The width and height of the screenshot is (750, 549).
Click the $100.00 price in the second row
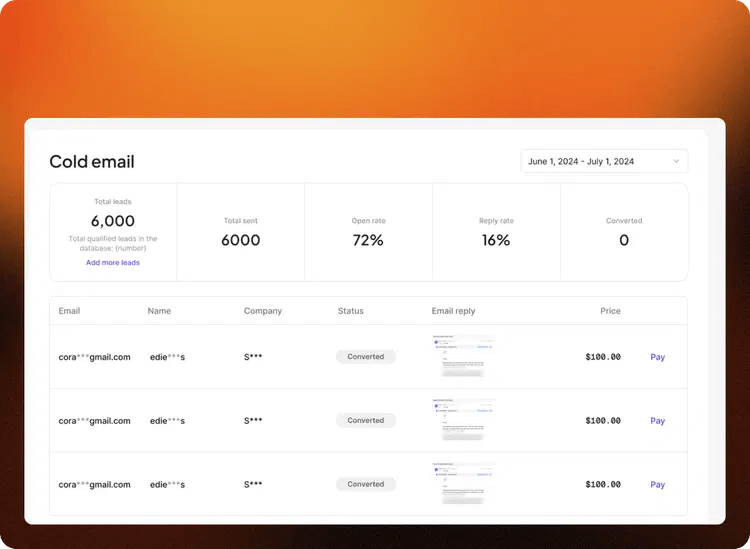pyautogui.click(x=603, y=420)
